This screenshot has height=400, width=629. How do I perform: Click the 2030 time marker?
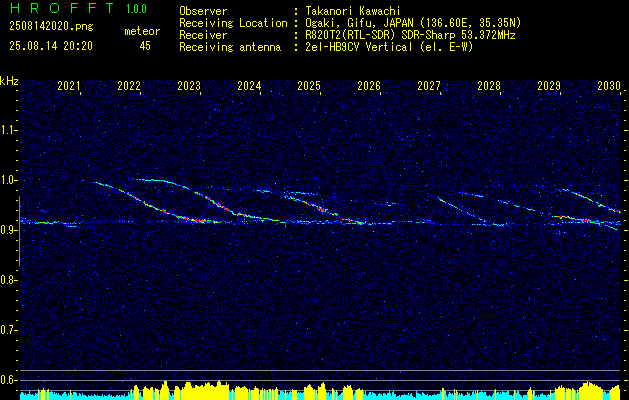(x=609, y=86)
